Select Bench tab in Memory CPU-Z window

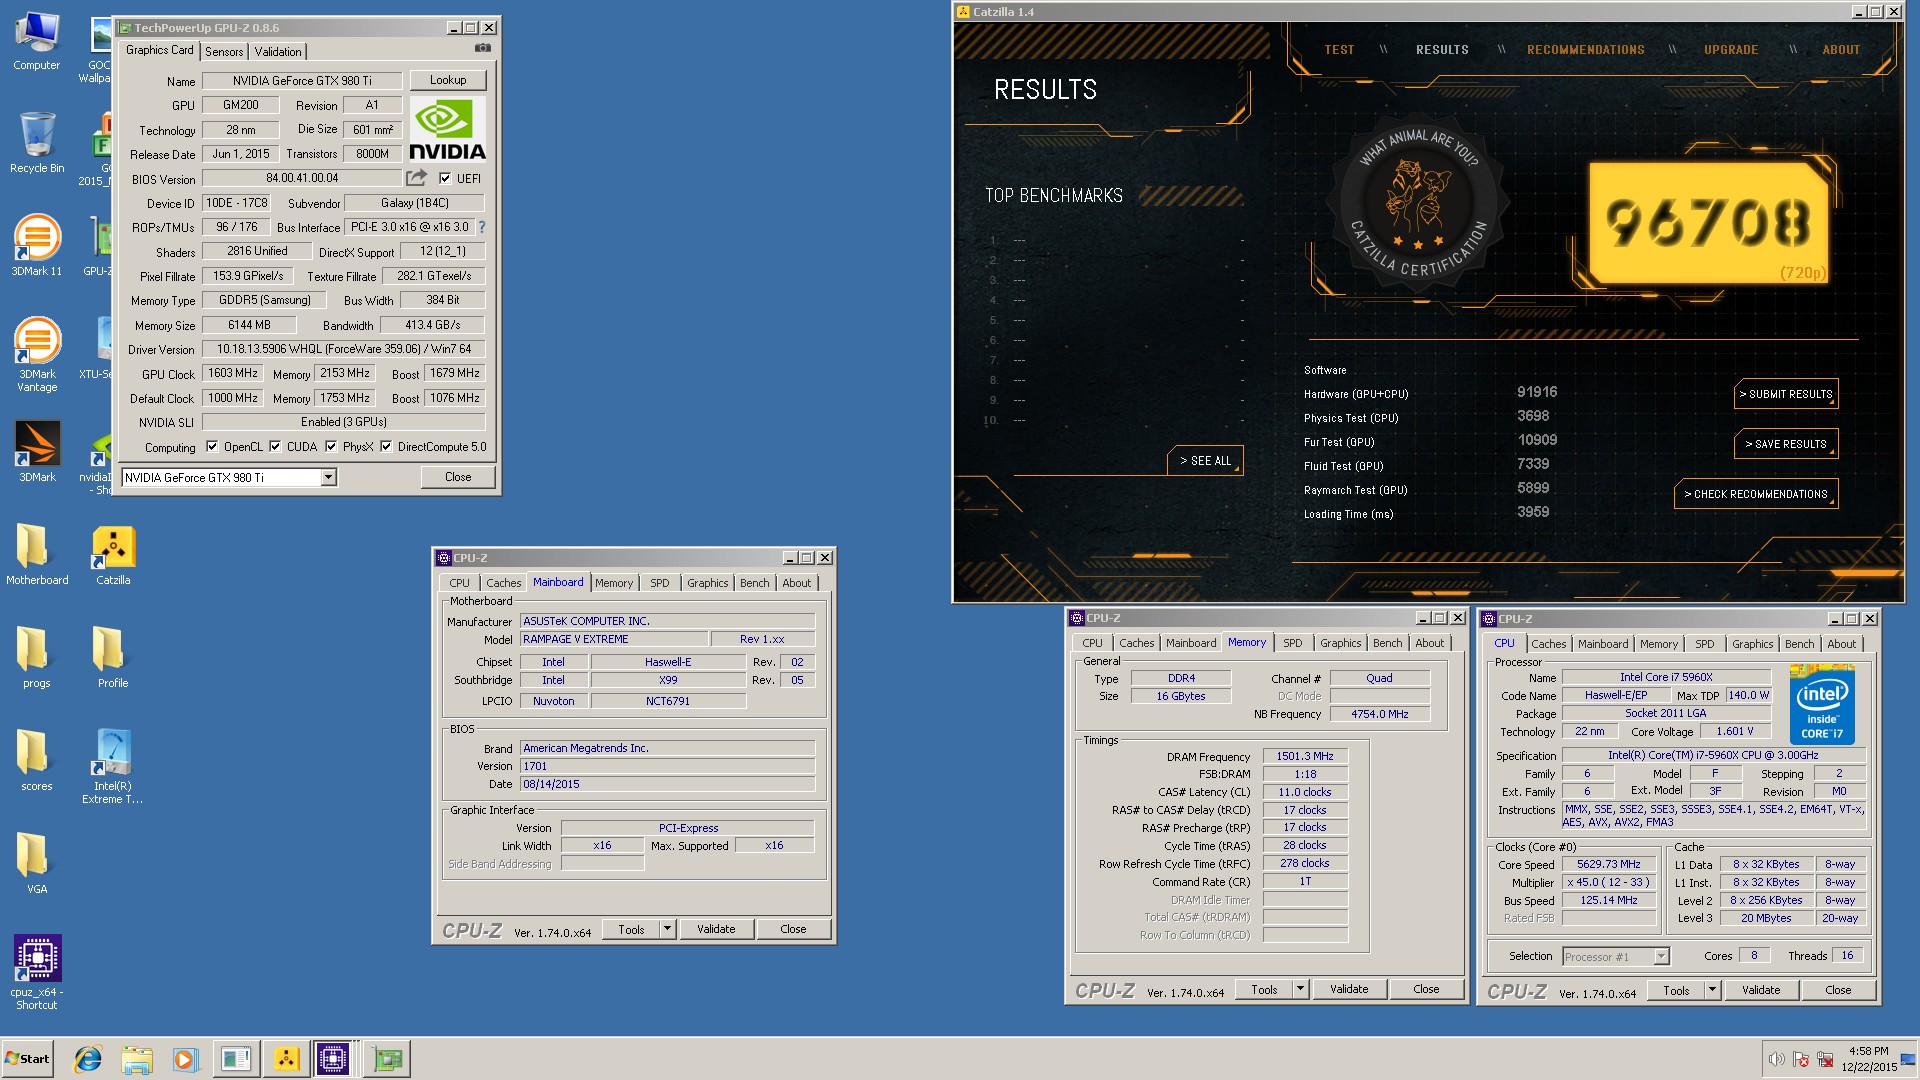pyautogui.click(x=1387, y=643)
